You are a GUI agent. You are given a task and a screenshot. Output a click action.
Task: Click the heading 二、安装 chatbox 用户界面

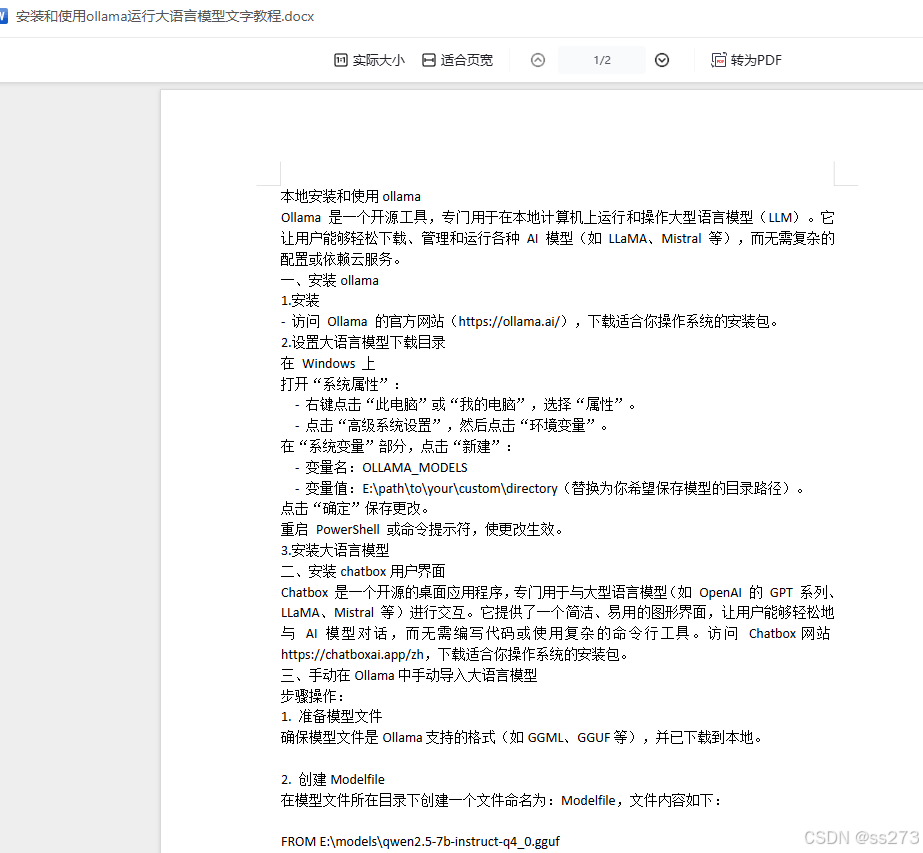coord(363,571)
